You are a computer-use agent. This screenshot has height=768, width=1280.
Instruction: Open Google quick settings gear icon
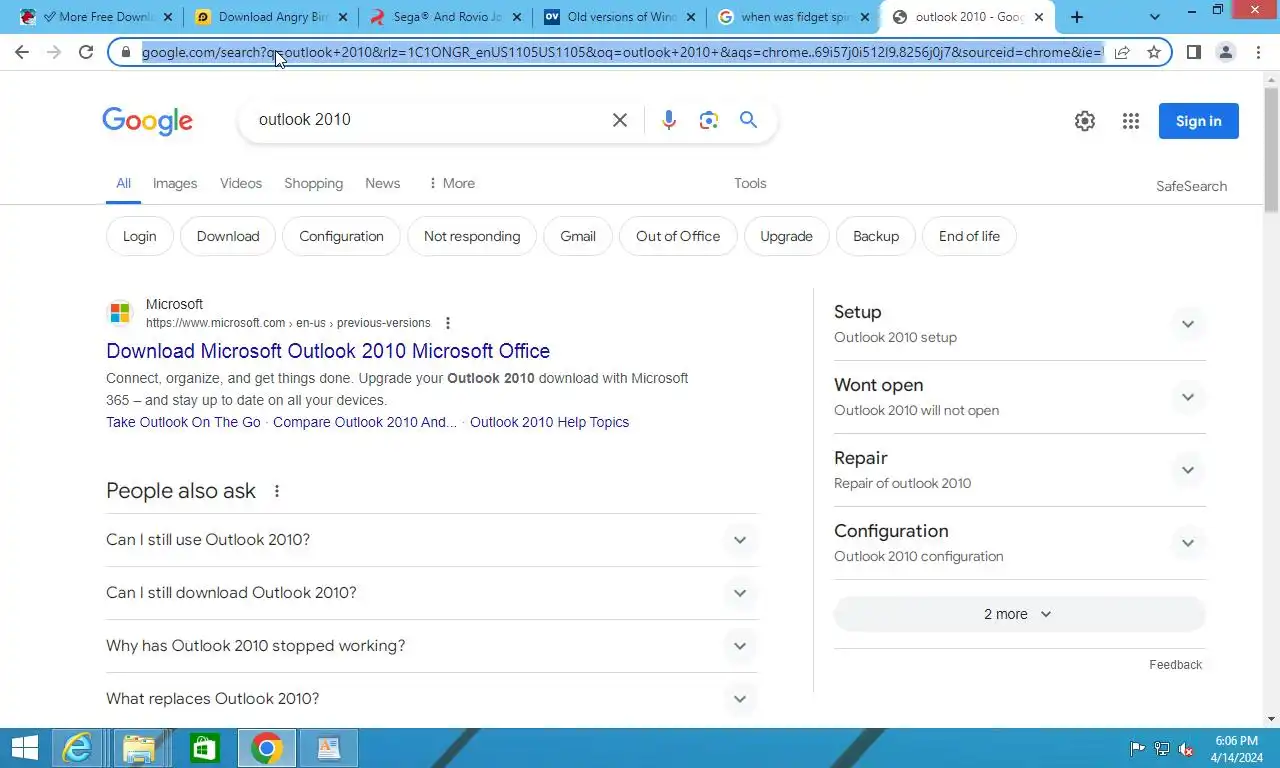pos(1085,121)
